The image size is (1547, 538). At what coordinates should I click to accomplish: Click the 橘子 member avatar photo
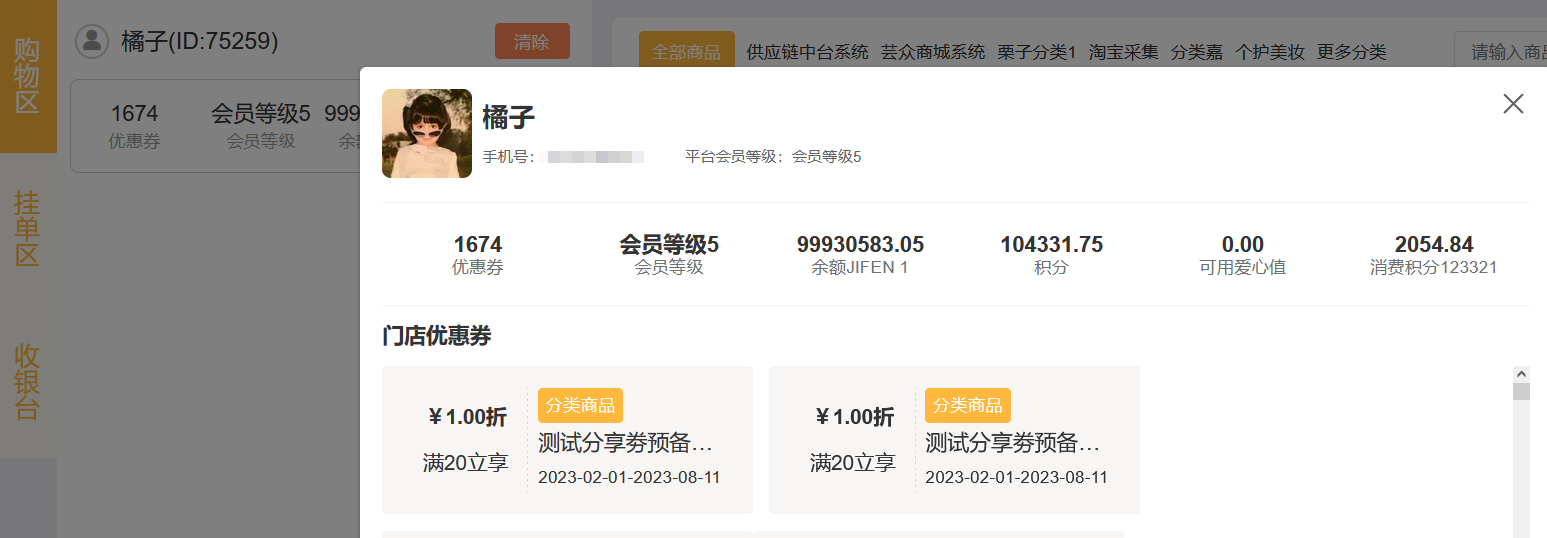coord(427,133)
